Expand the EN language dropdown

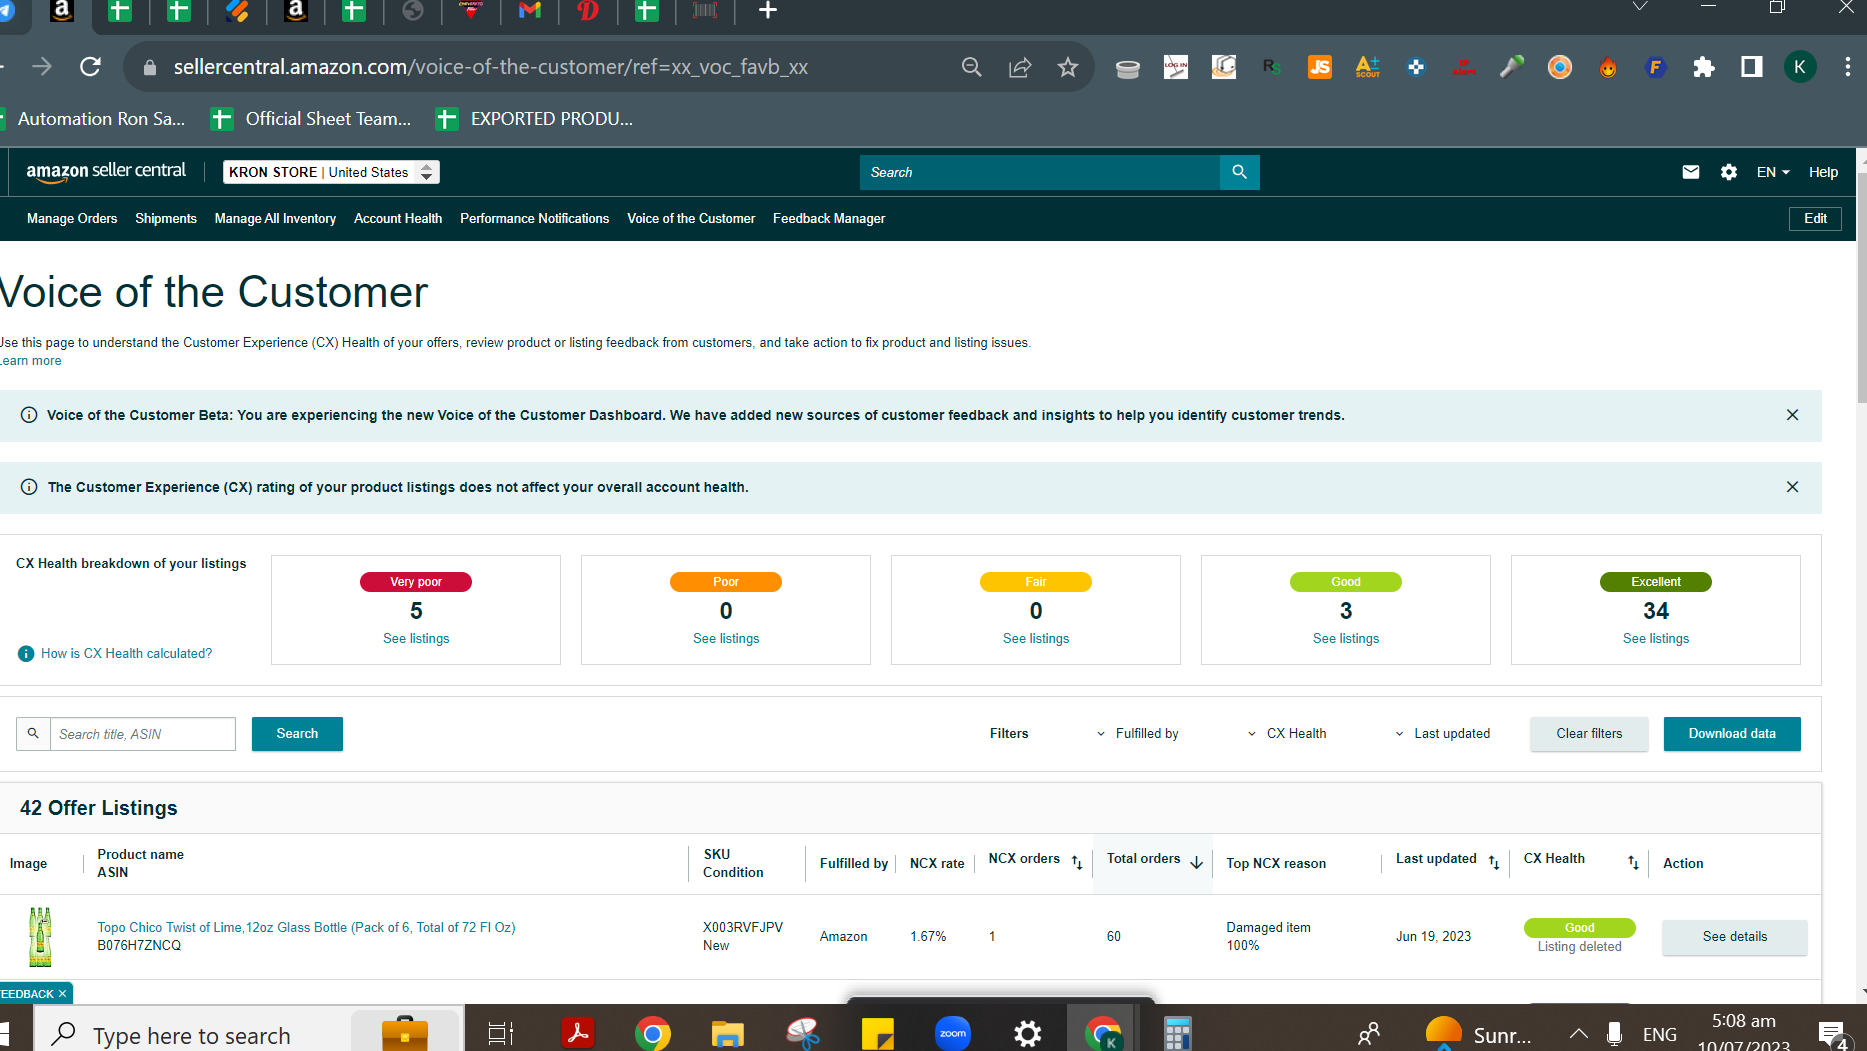click(x=1773, y=172)
